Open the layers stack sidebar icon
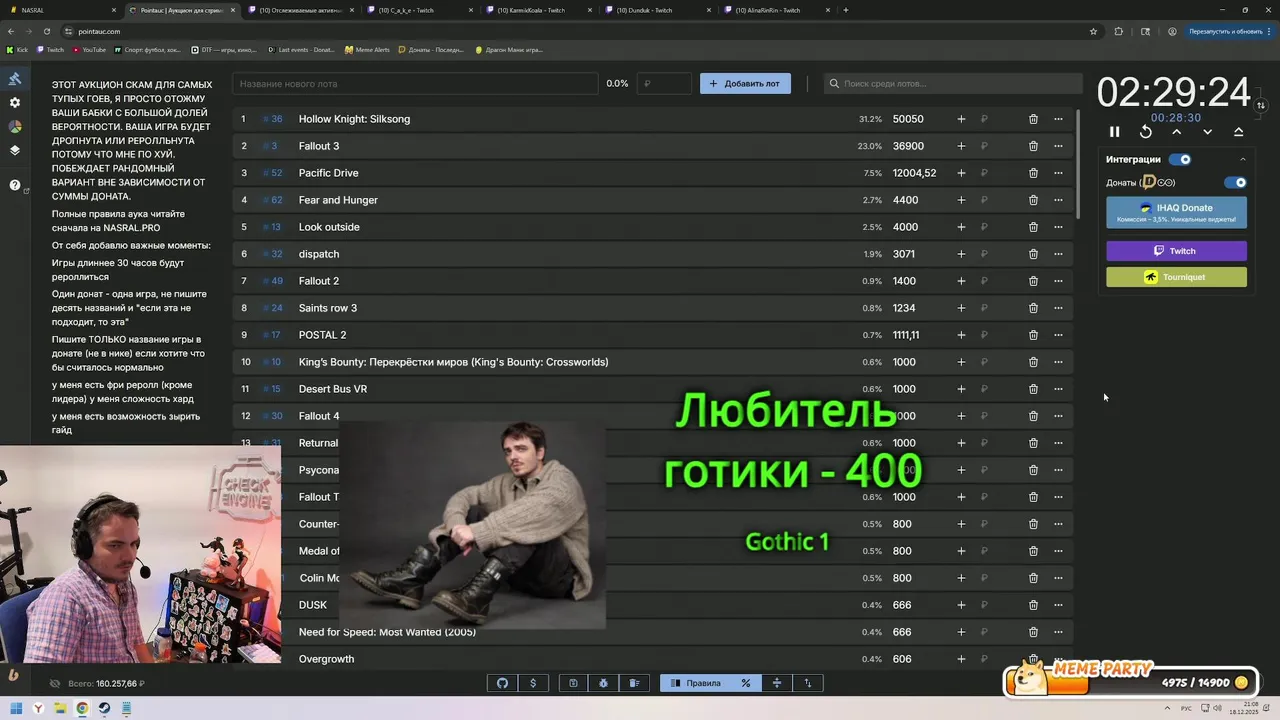 click(x=15, y=151)
